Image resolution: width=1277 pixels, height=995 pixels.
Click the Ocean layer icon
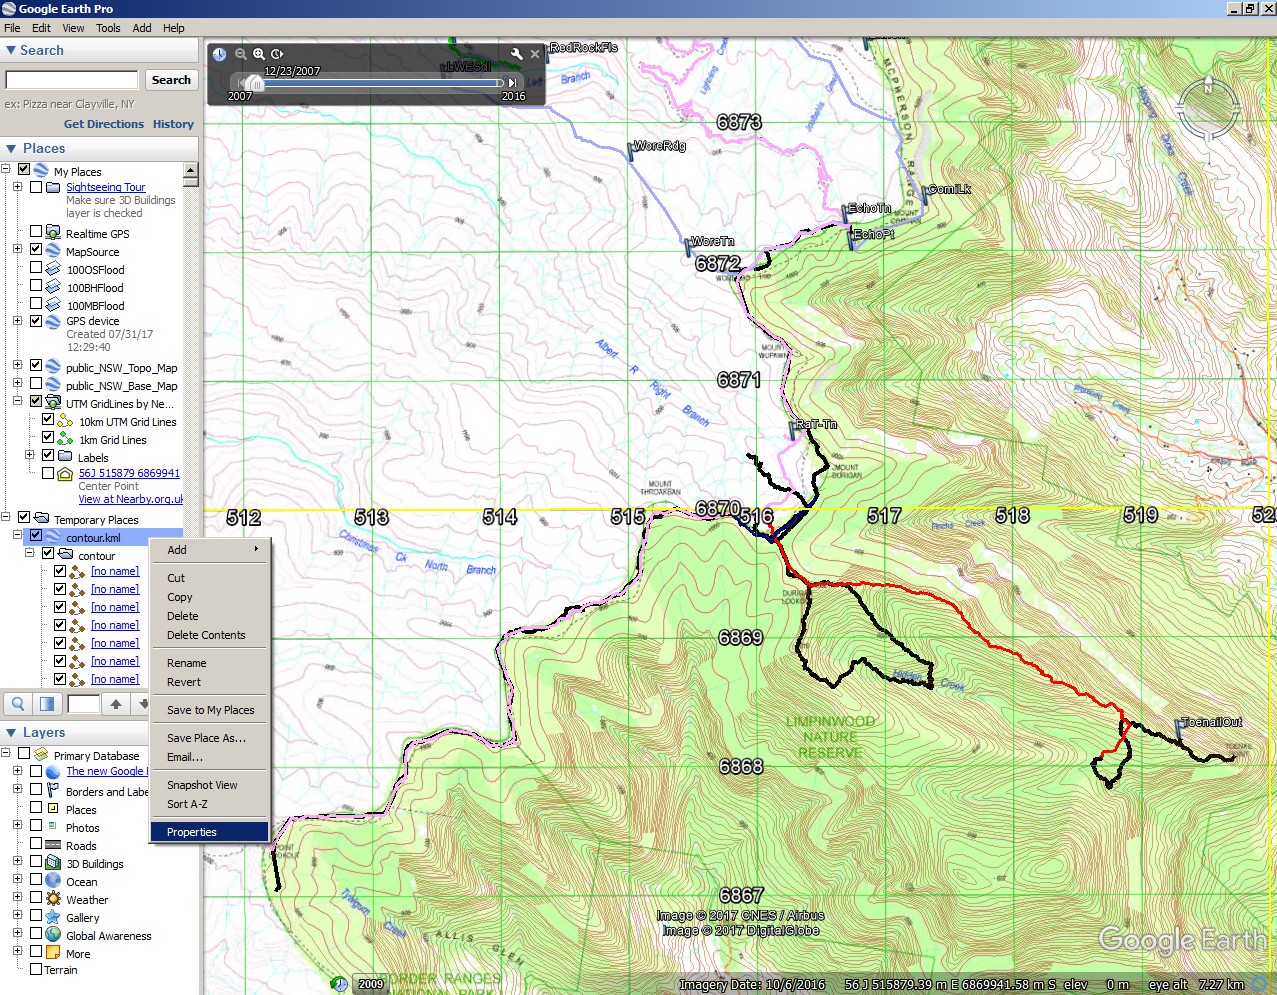point(53,881)
